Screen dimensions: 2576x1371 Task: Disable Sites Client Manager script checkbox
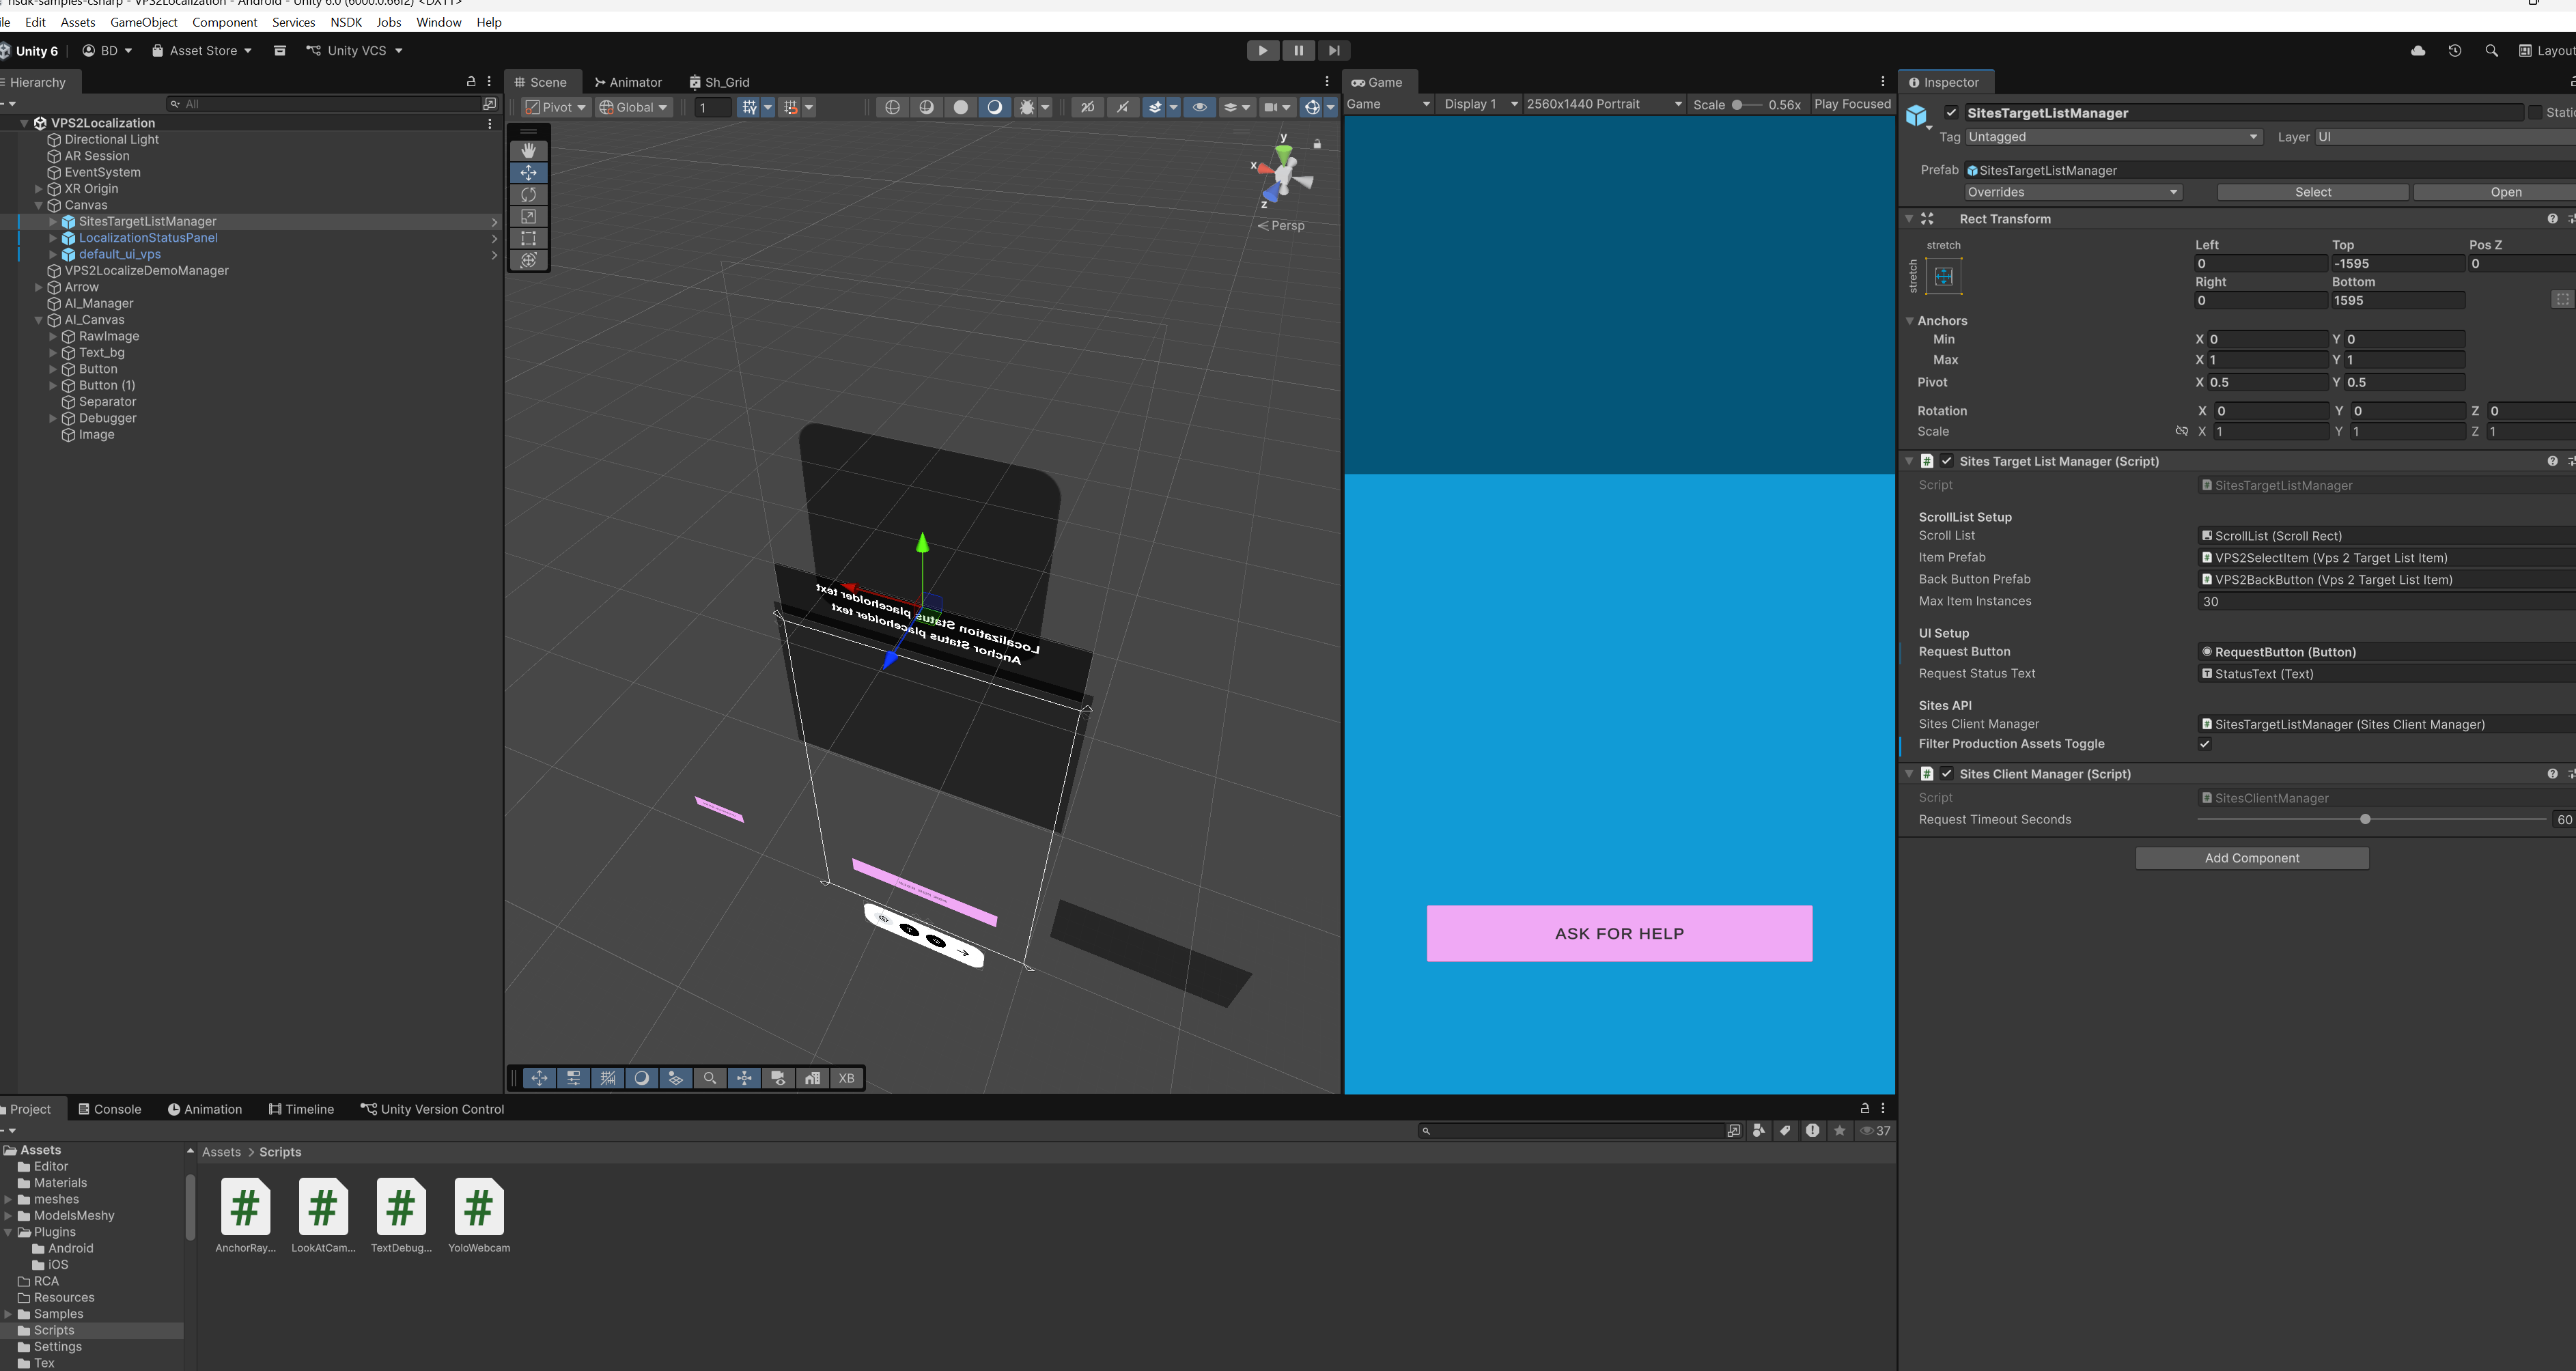tap(1946, 774)
